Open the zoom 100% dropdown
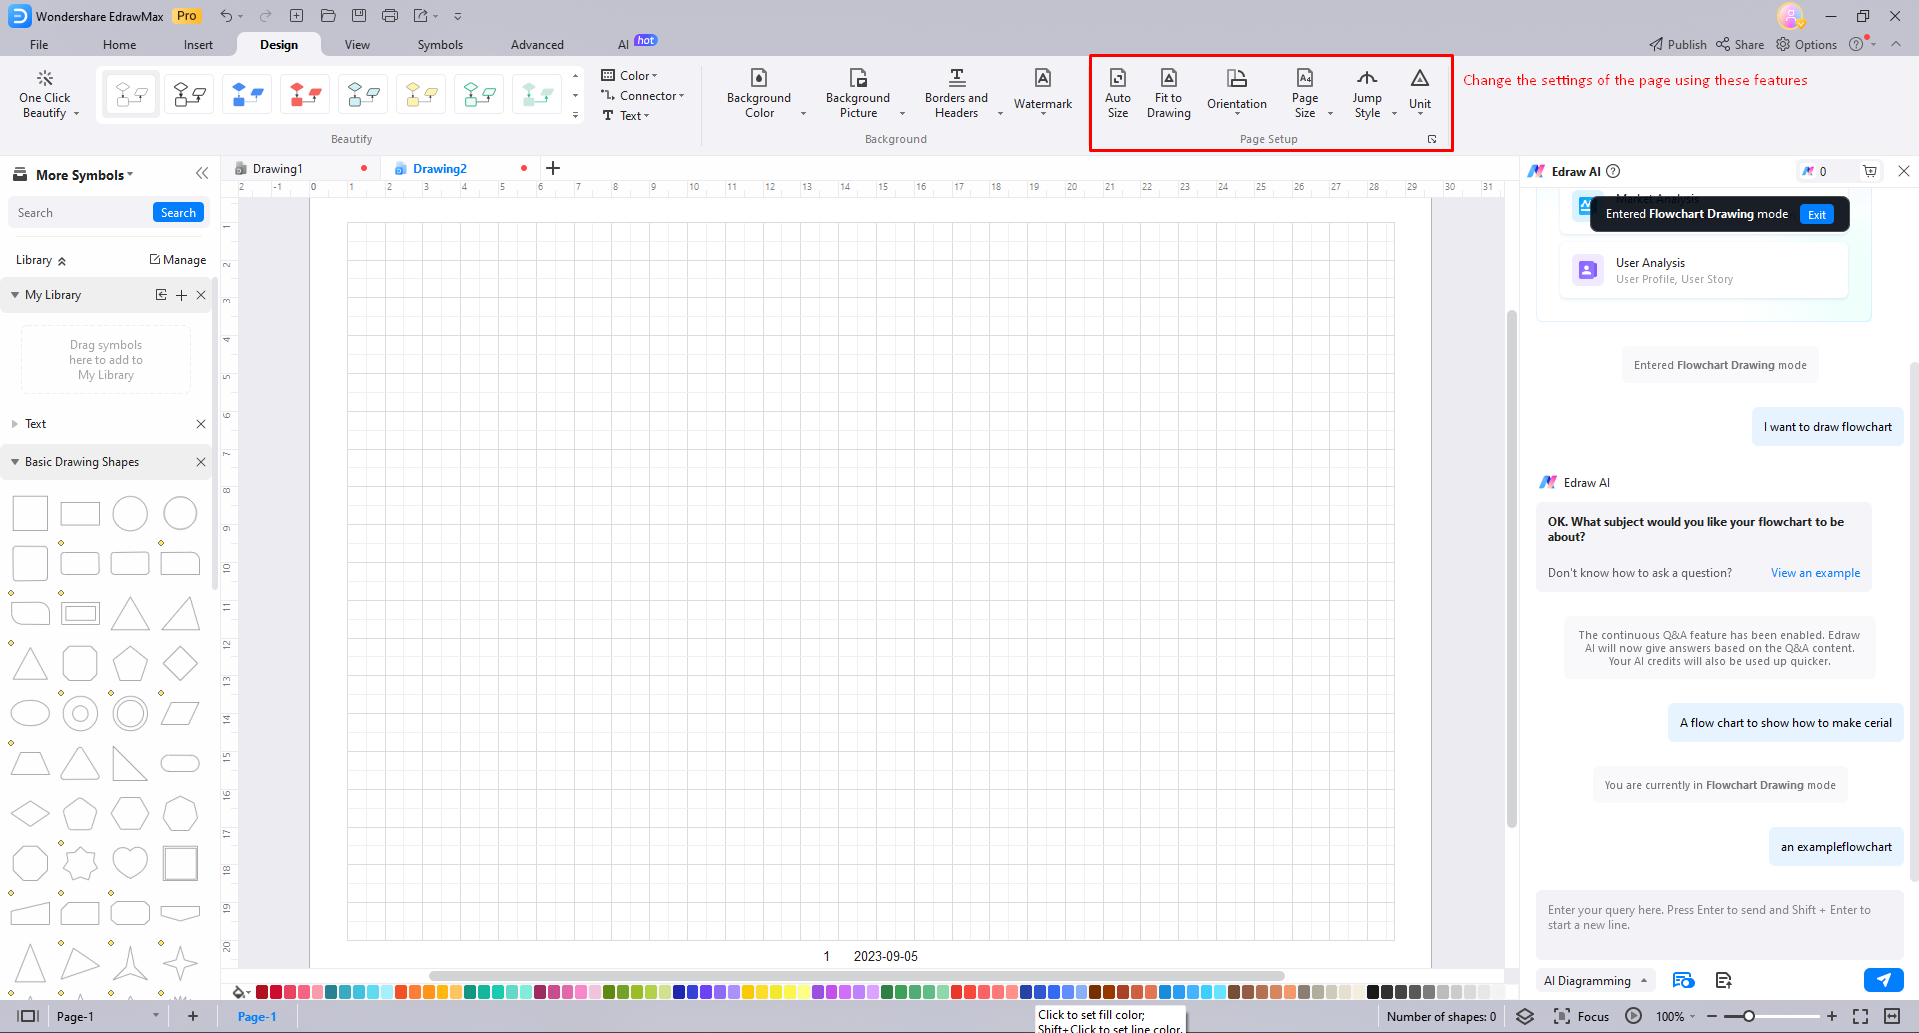Viewport: 1919px width, 1033px height. pos(1675,1016)
